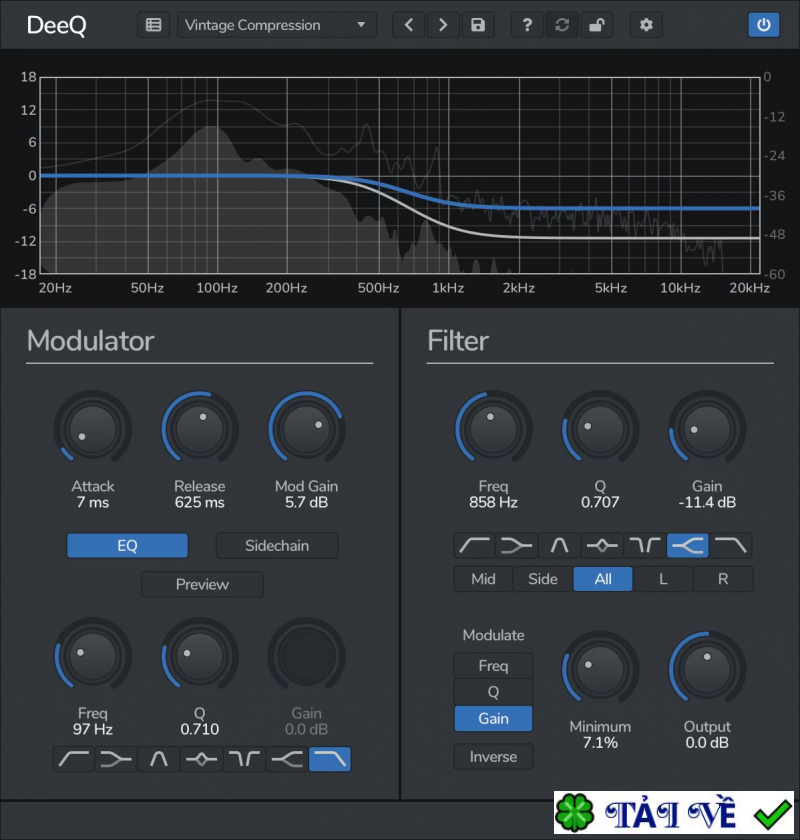This screenshot has height=840, width=800.
Task: Toggle the padlock lock icon
Action: 596,25
